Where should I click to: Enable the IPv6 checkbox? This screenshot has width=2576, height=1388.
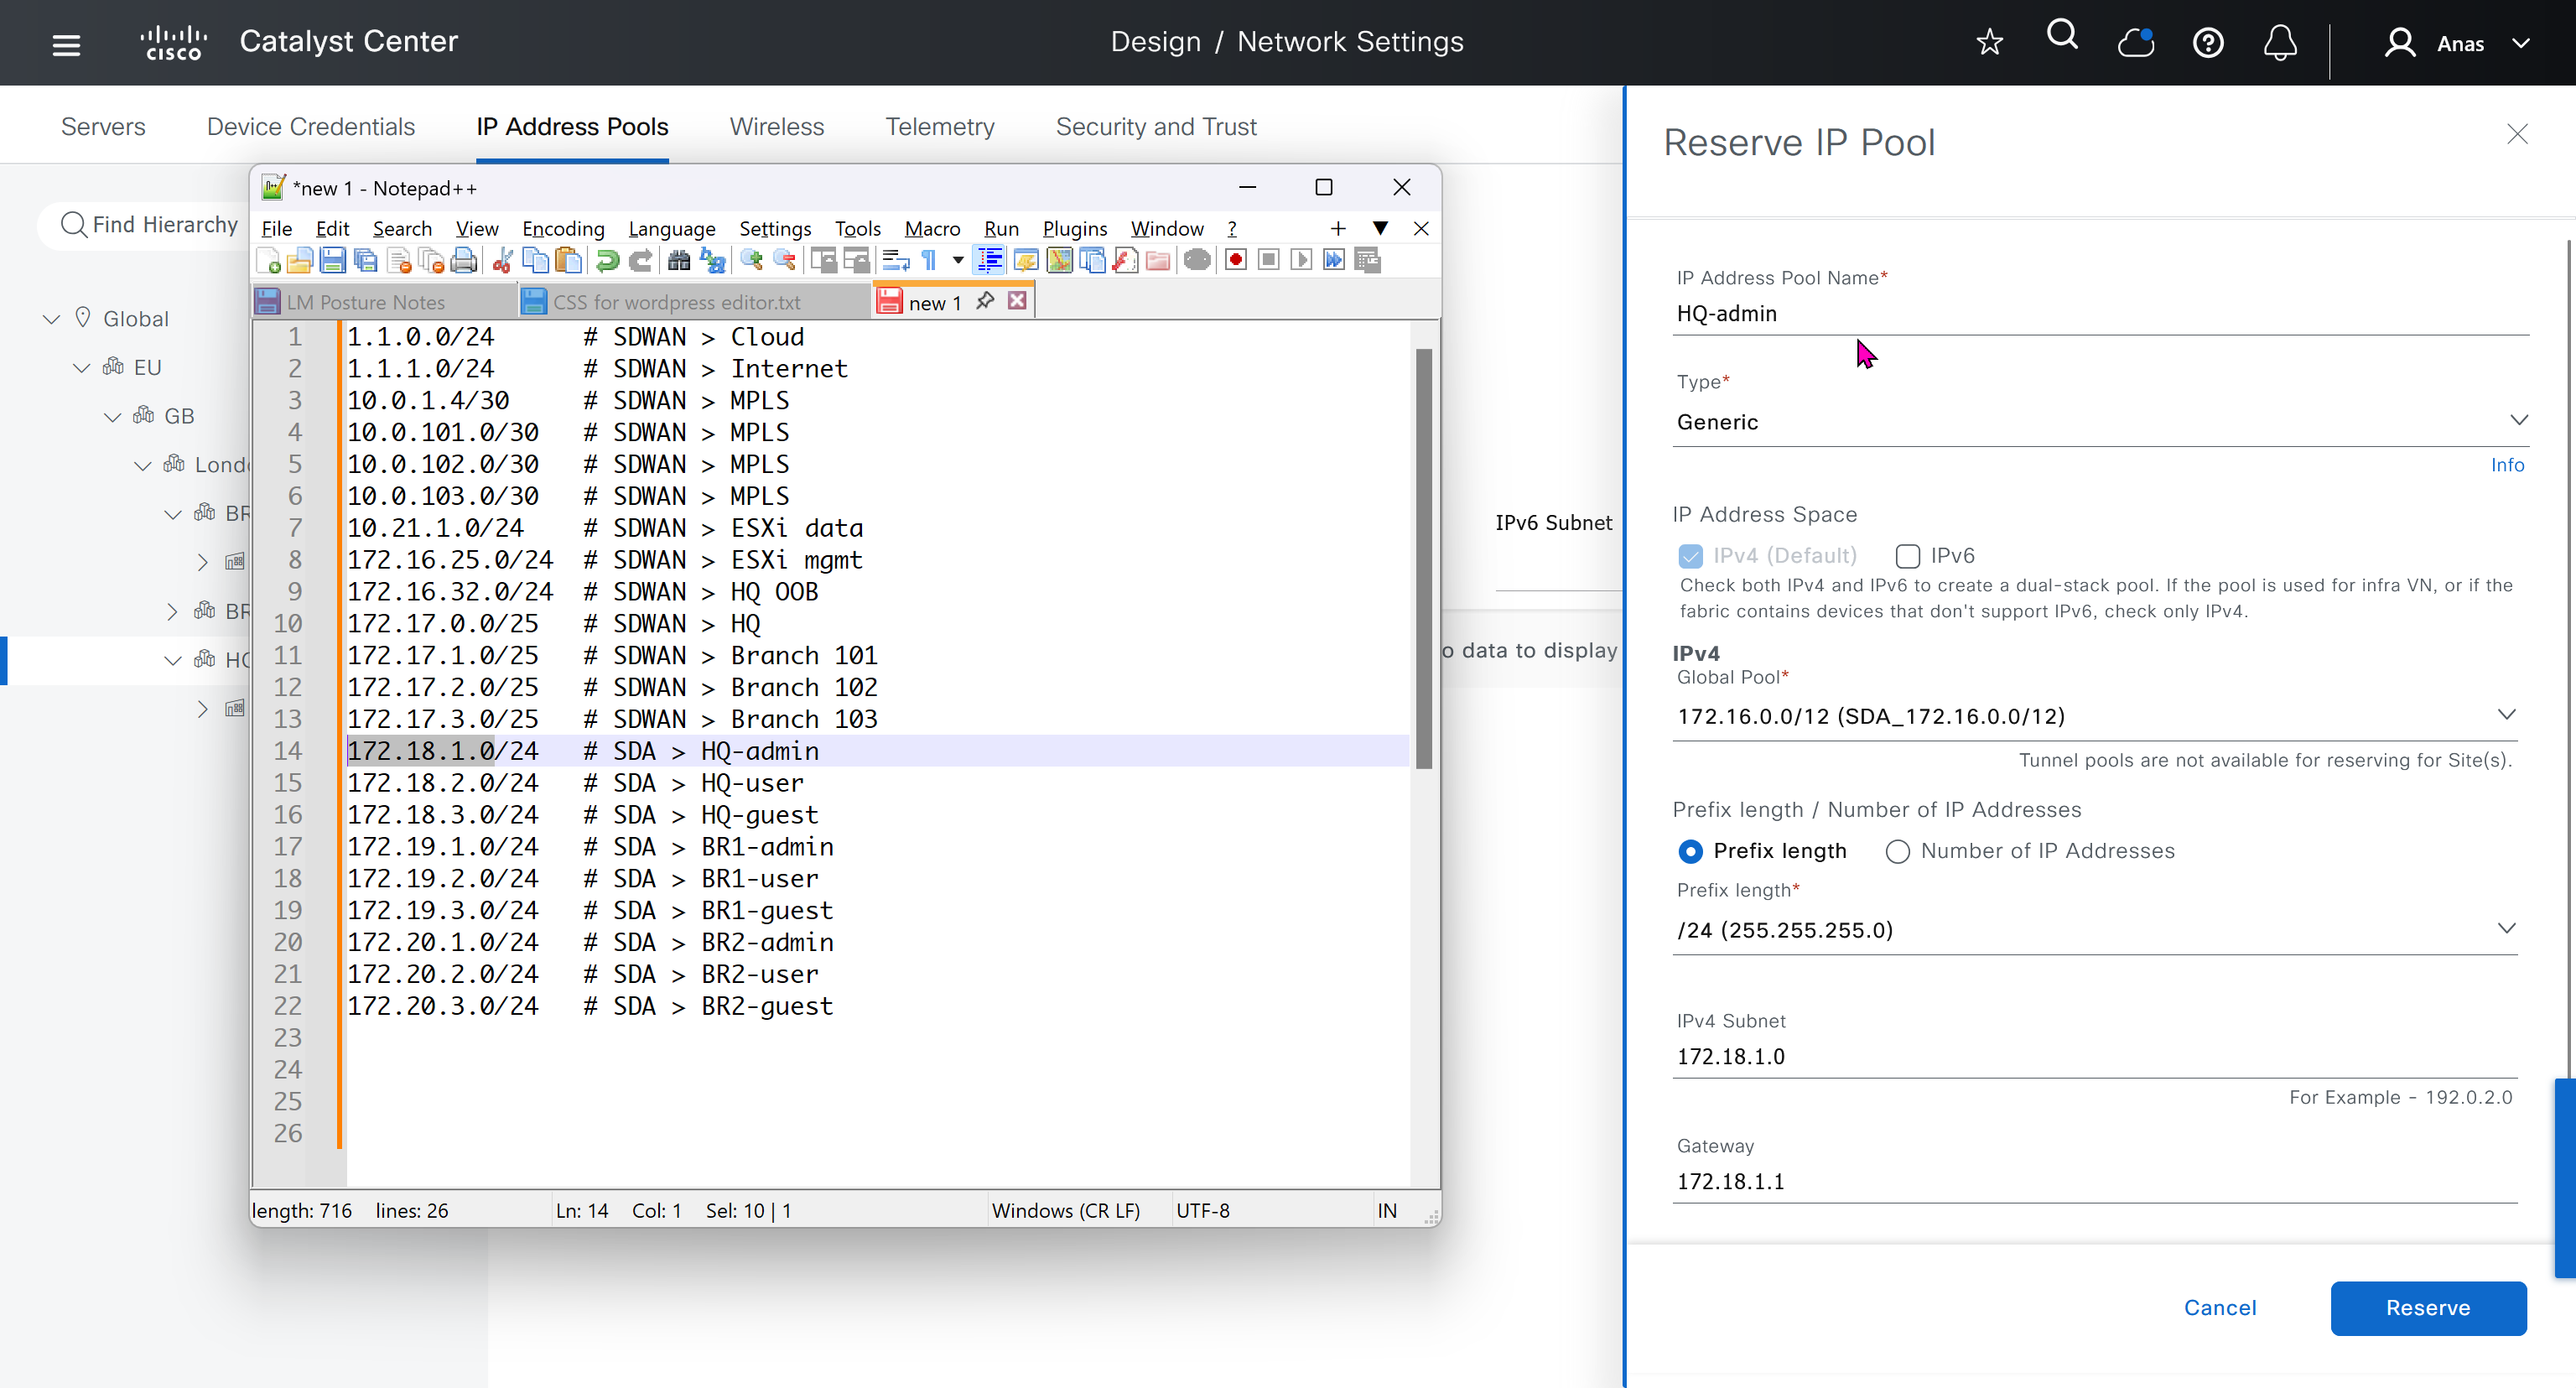pos(1907,556)
